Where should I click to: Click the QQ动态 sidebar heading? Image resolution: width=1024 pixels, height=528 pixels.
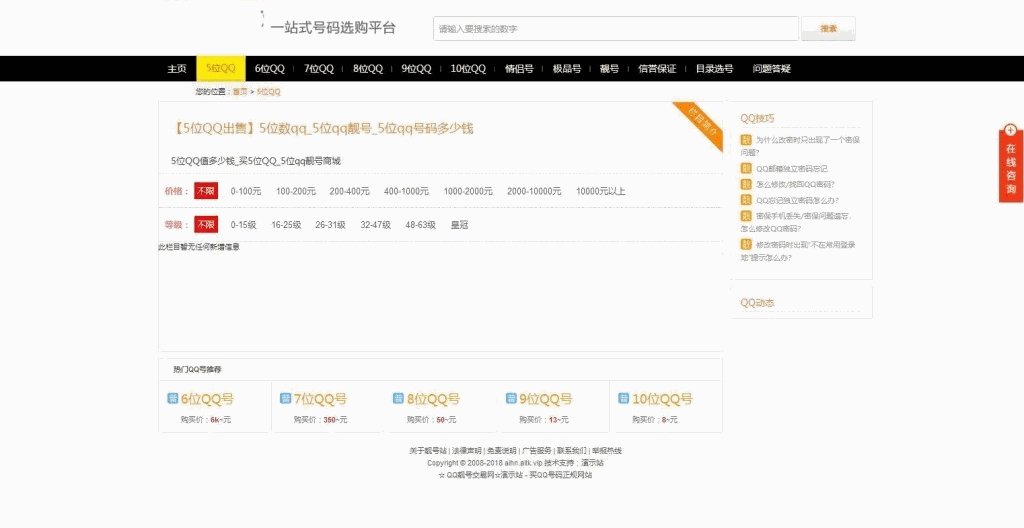pyautogui.click(x=757, y=303)
